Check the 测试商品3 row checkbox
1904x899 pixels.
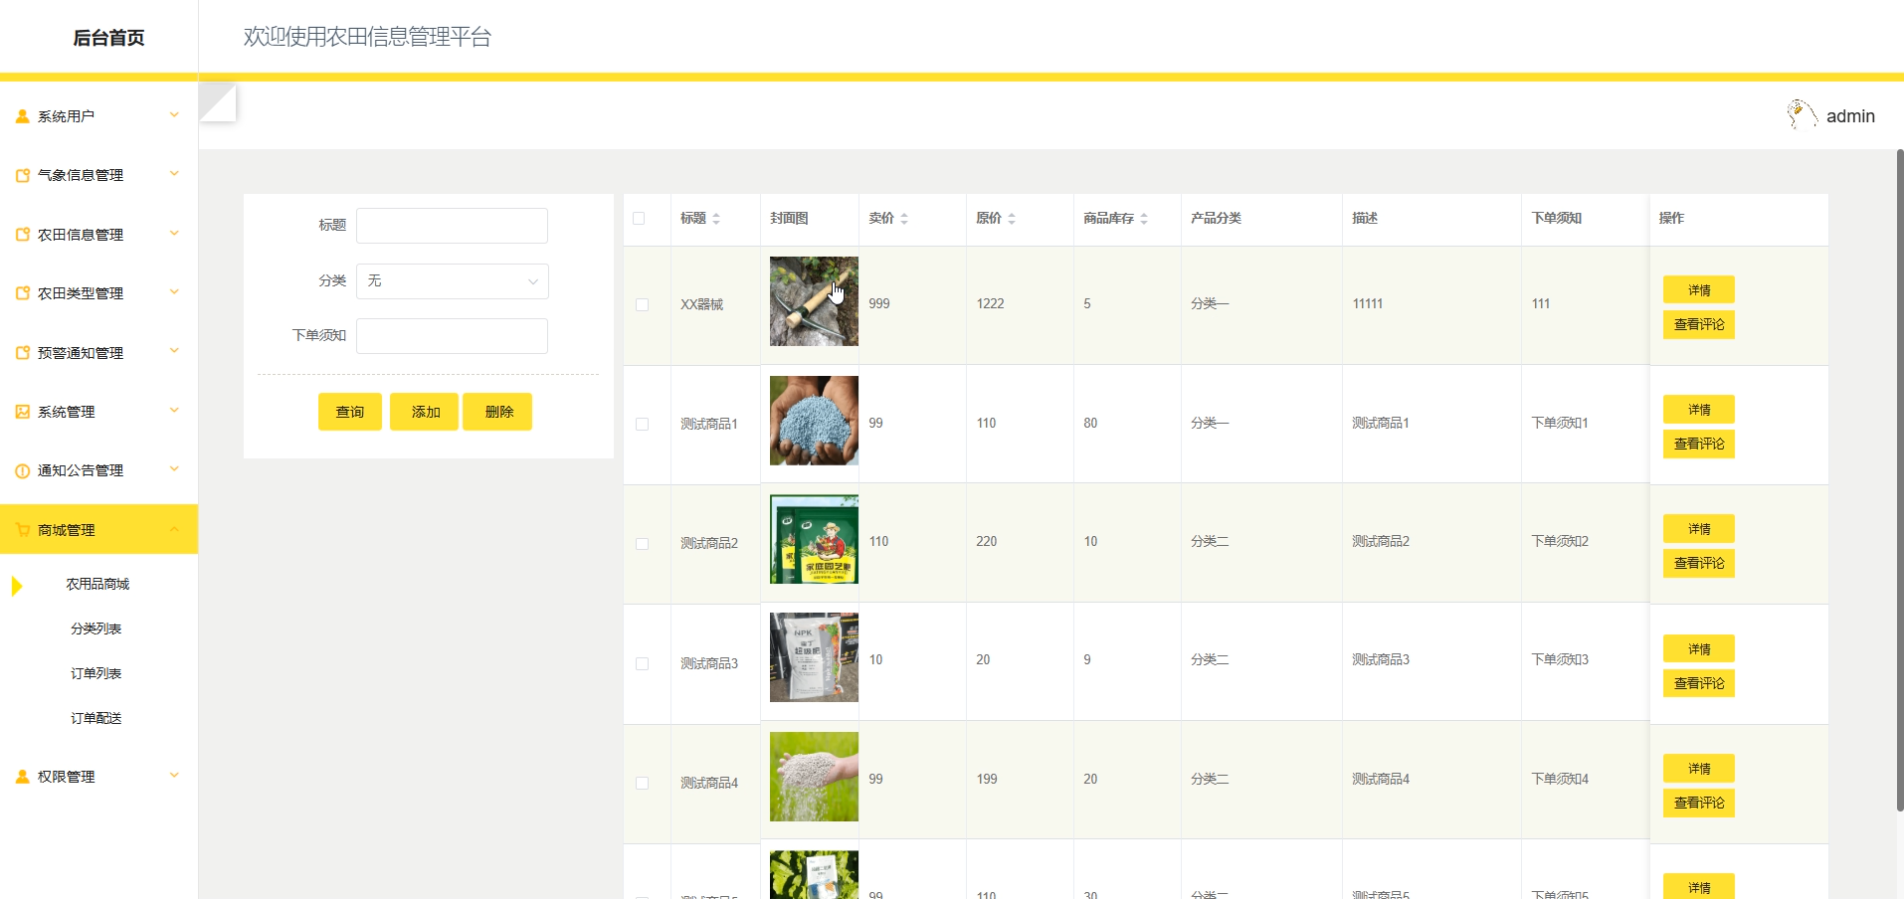coord(642,663)
